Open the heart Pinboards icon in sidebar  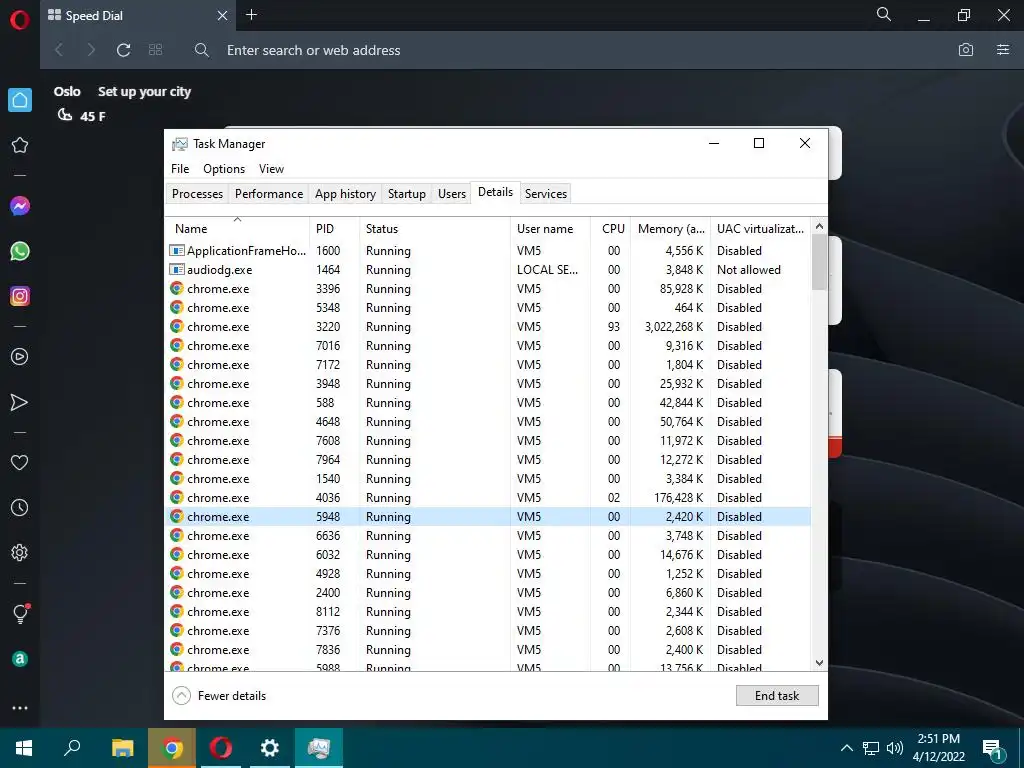20,462
